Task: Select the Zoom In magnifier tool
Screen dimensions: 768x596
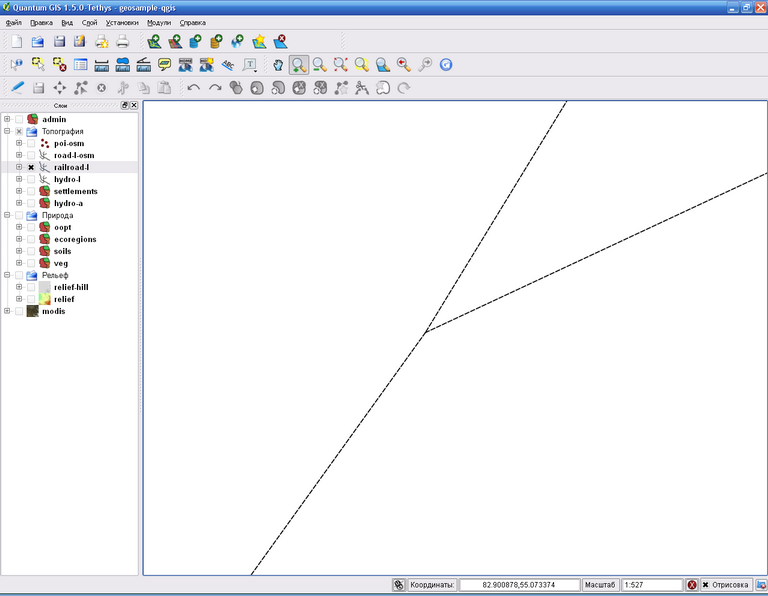Action: pyautogui.click(x=298, y=65)
